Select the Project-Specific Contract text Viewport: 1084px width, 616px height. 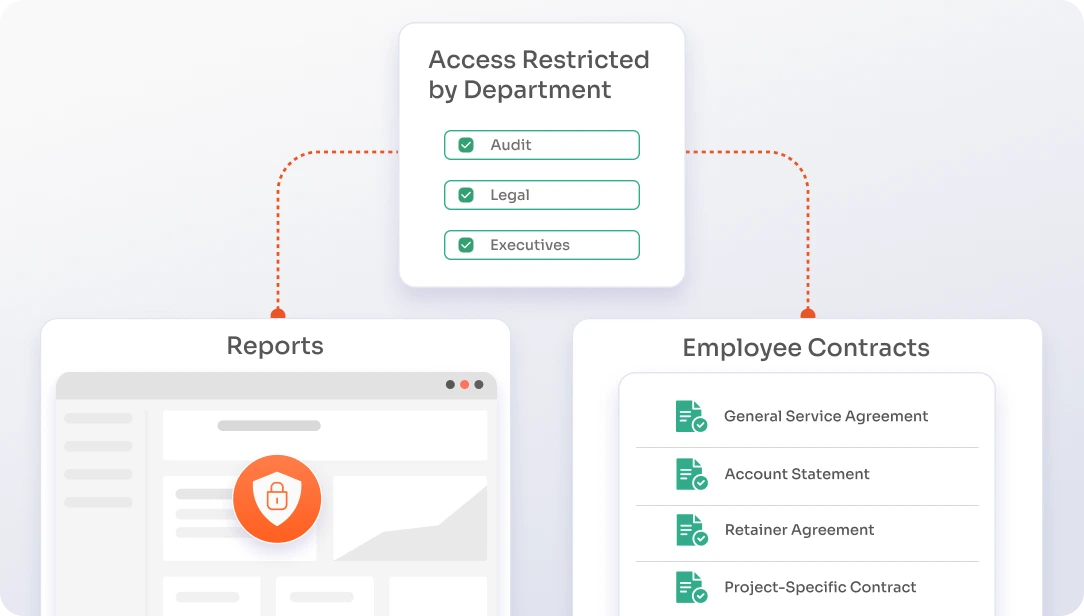tap(820, 587)
